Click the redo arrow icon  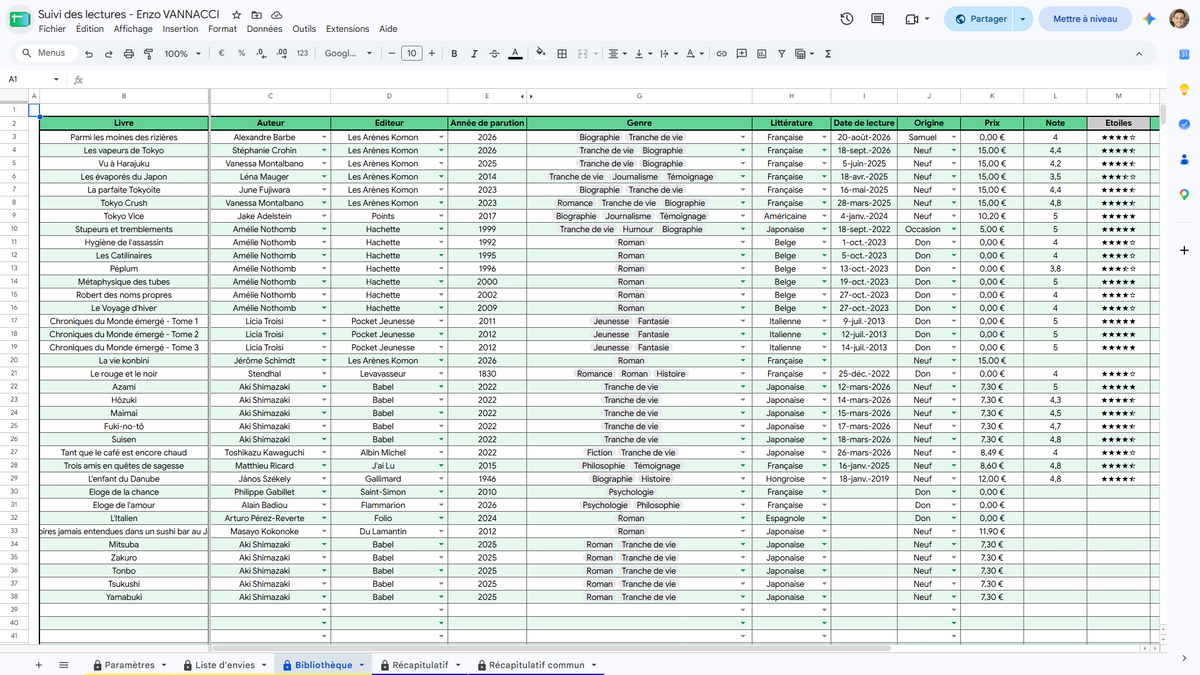(x=109, y=54)
